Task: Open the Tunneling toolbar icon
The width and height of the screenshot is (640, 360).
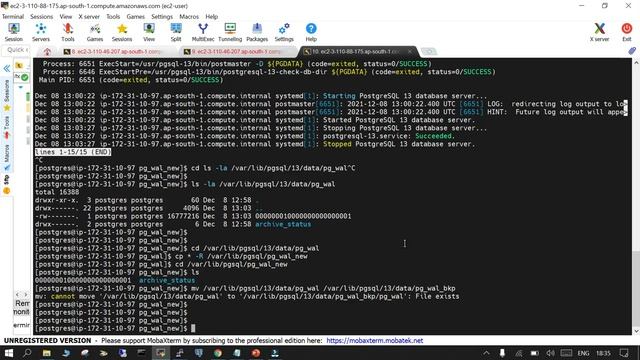Action: click(x=230, y=32)
